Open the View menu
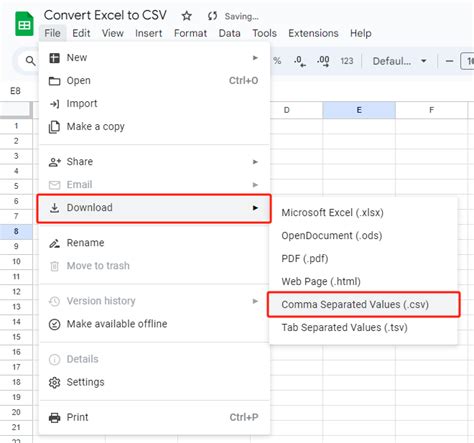Viewport: 474px width, 443px height. 113,33
